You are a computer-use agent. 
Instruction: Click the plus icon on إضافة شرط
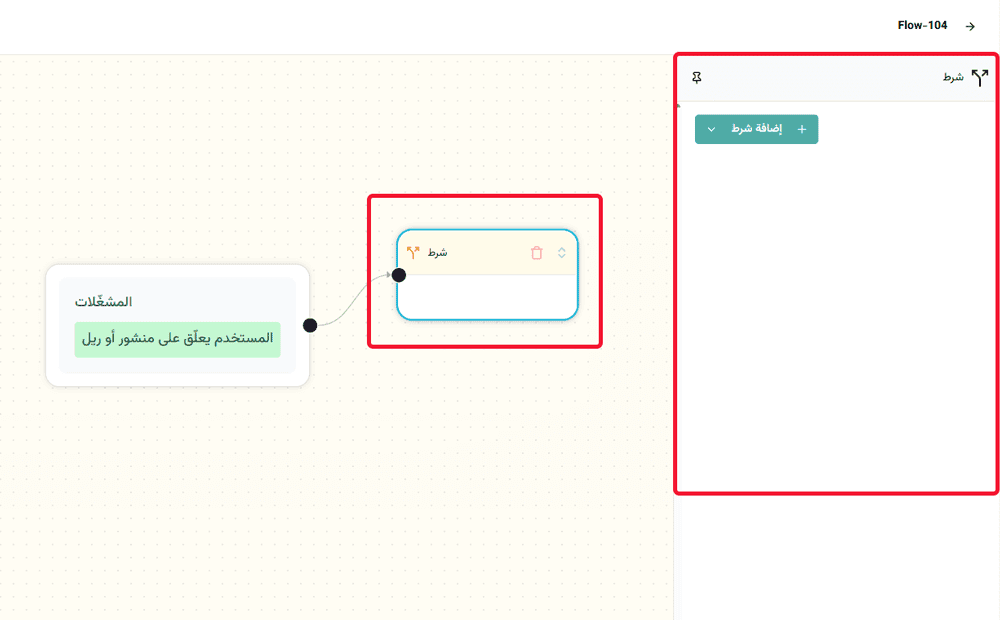802,129
